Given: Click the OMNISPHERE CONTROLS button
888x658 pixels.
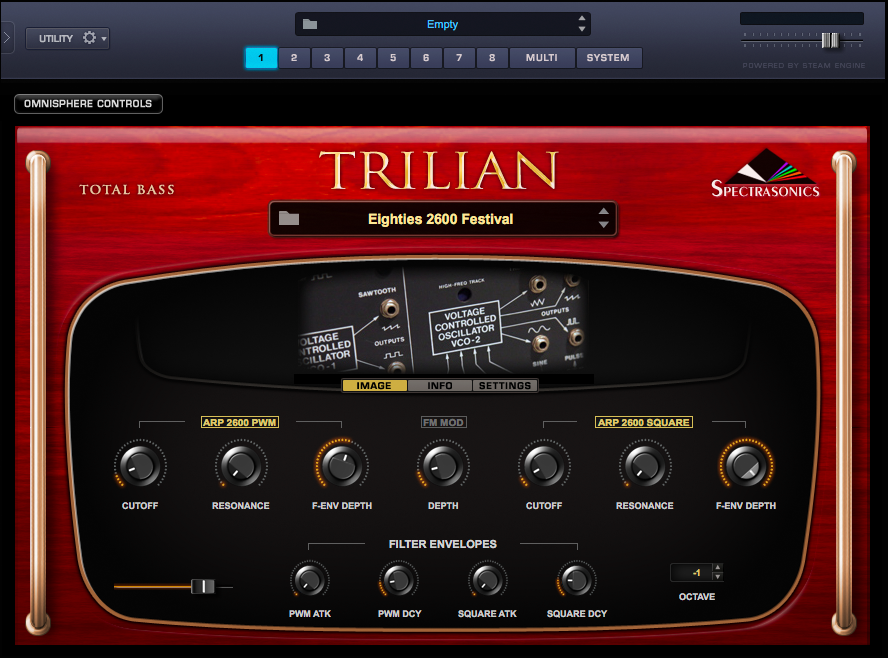Looking at the screenshot, I should pos(88,104).
